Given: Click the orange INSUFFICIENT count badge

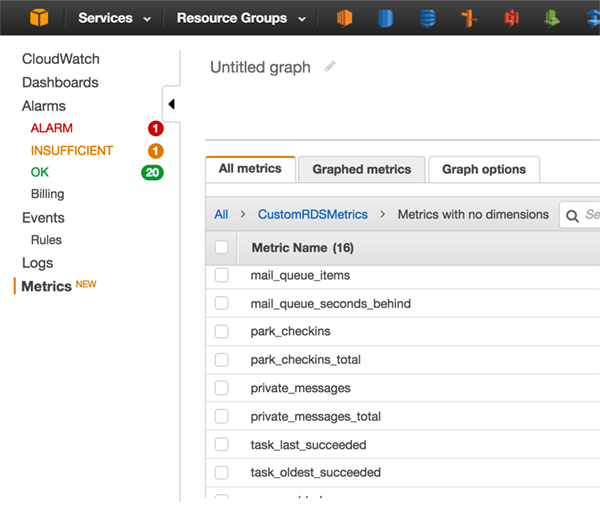Looking at the screenshot, I should 156,151.
